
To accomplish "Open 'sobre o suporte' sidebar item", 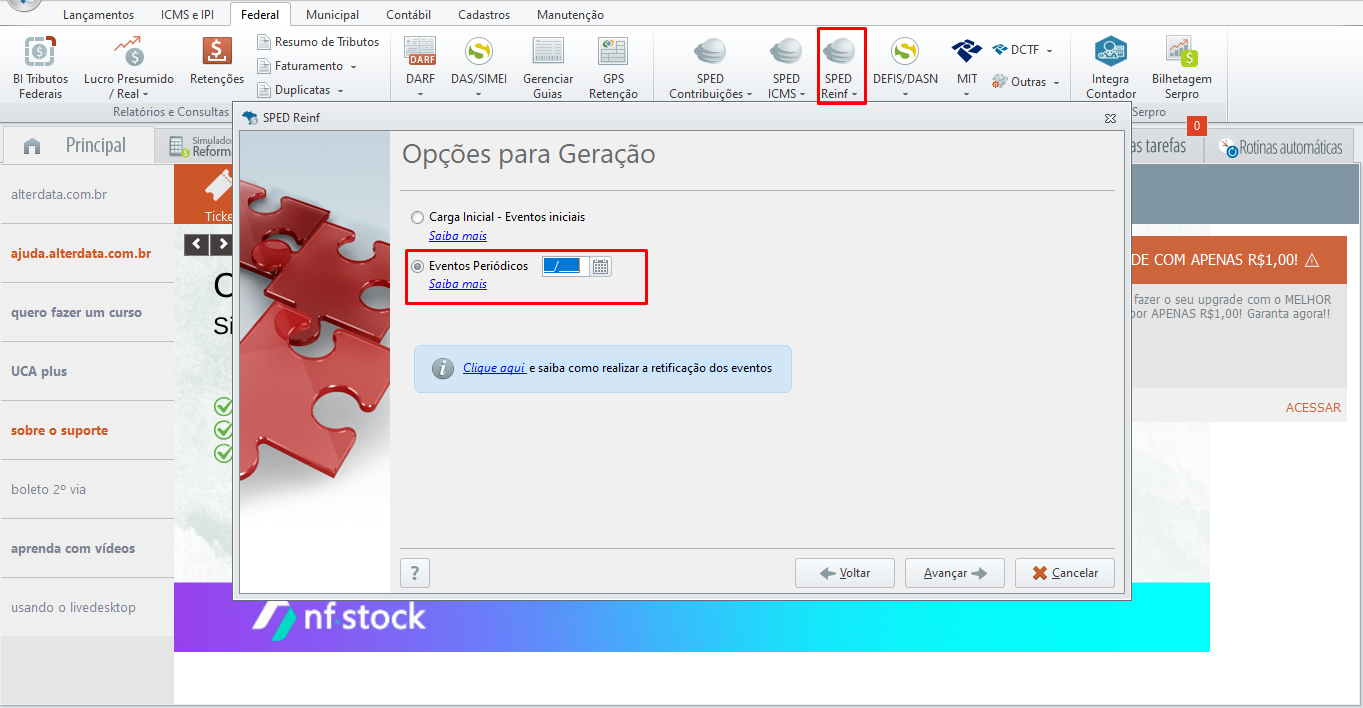I will [x=59, y=430].
